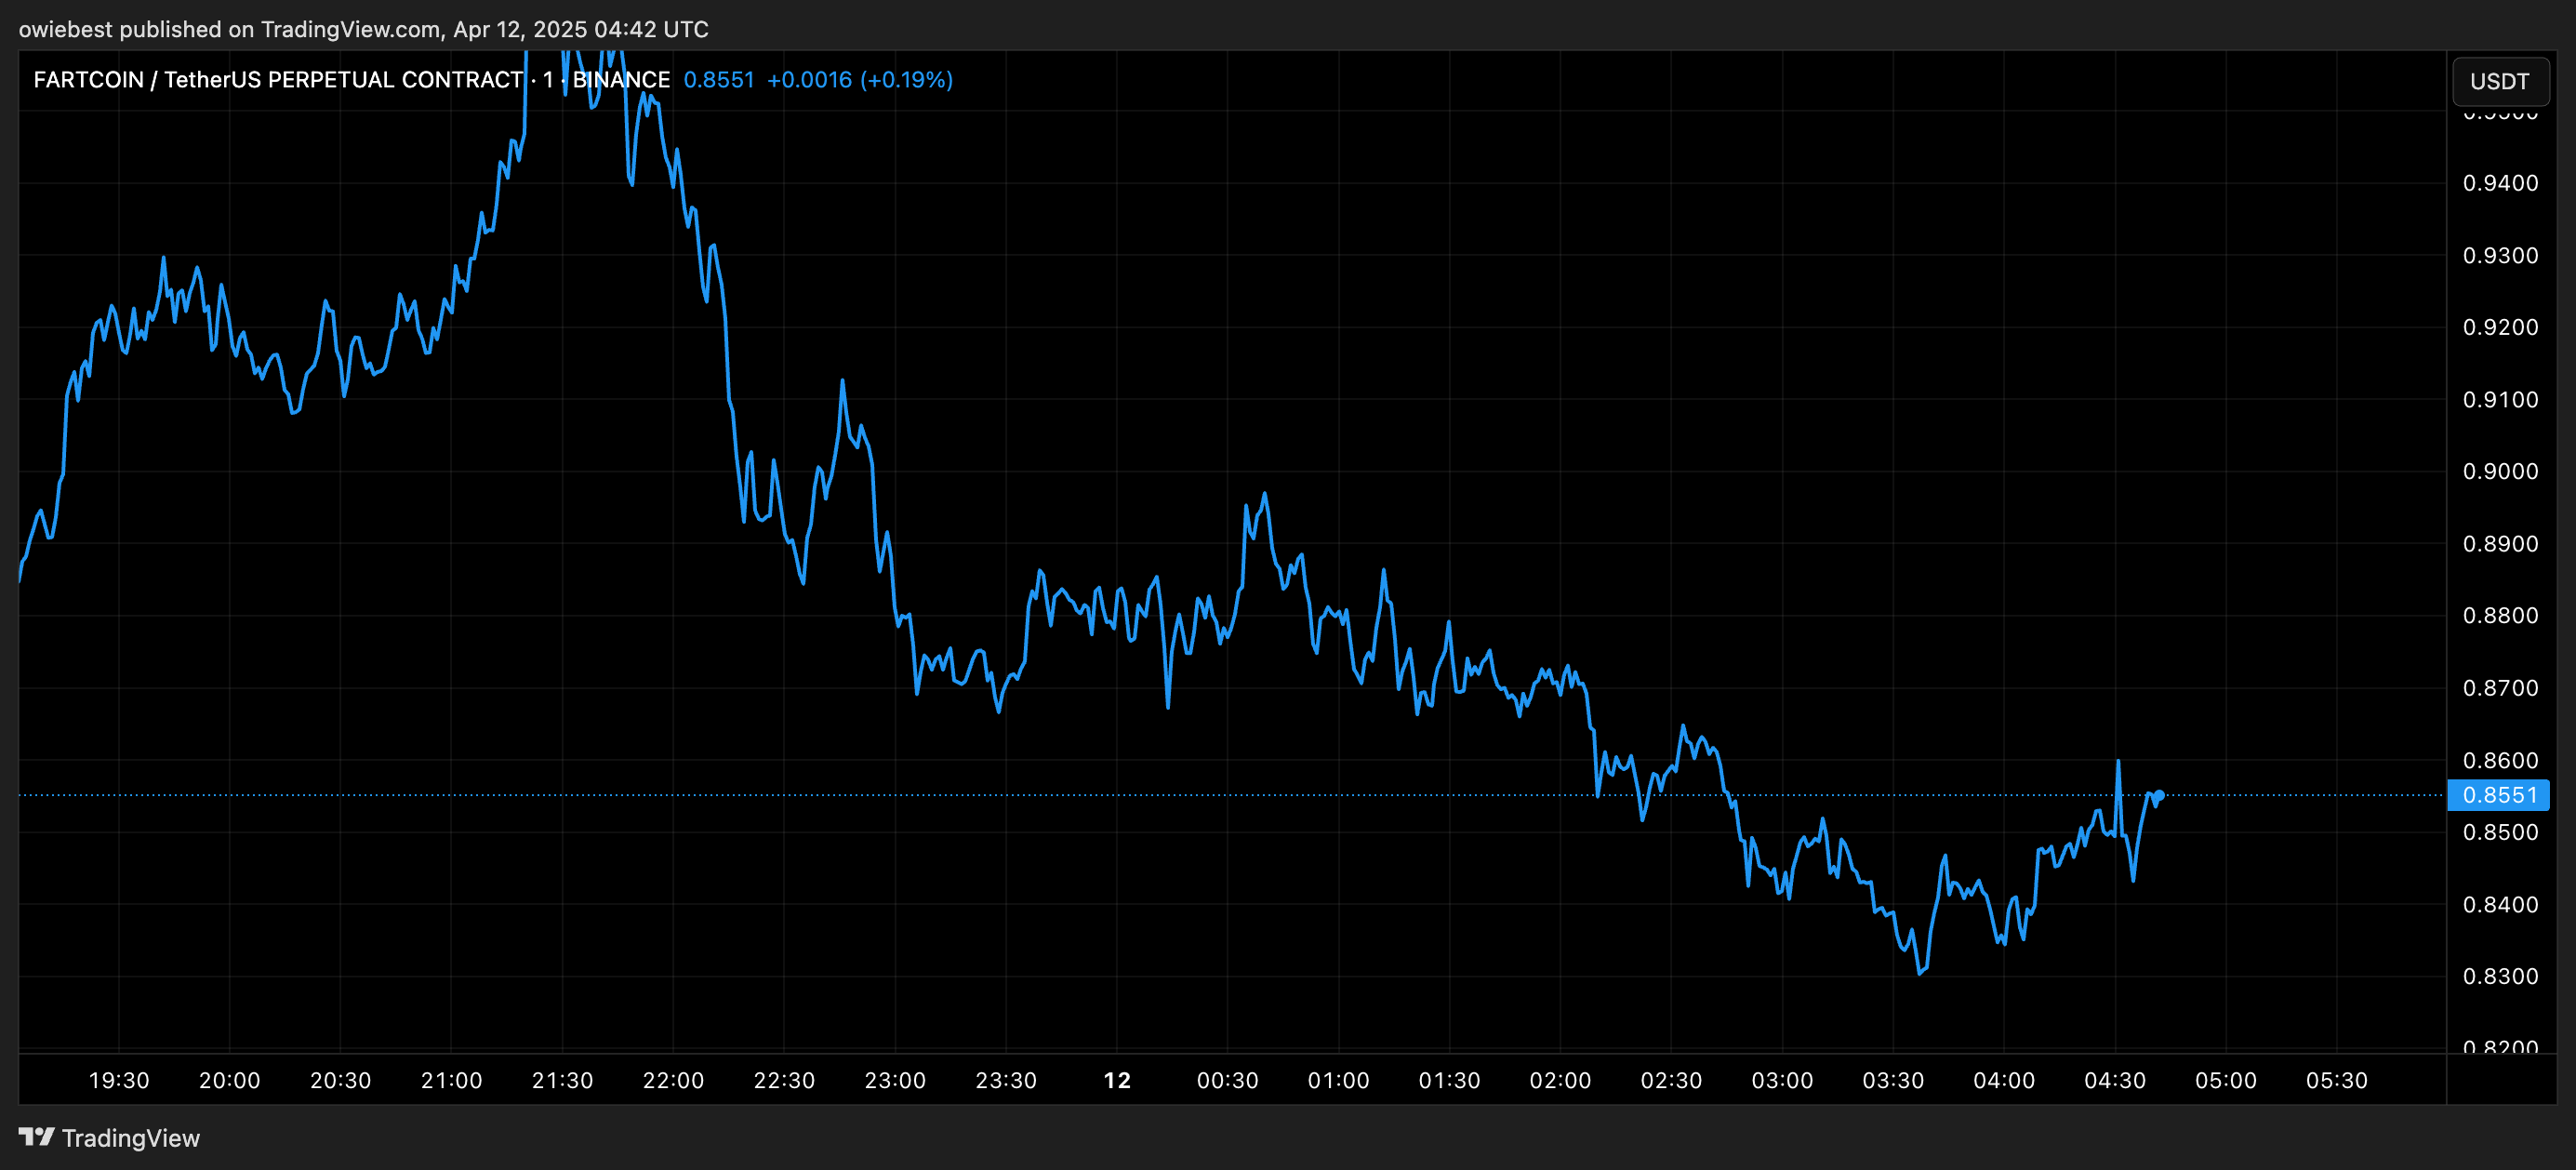Click the 23:30 time axis label
2576x1170 pixels.
[1006, 1080]
